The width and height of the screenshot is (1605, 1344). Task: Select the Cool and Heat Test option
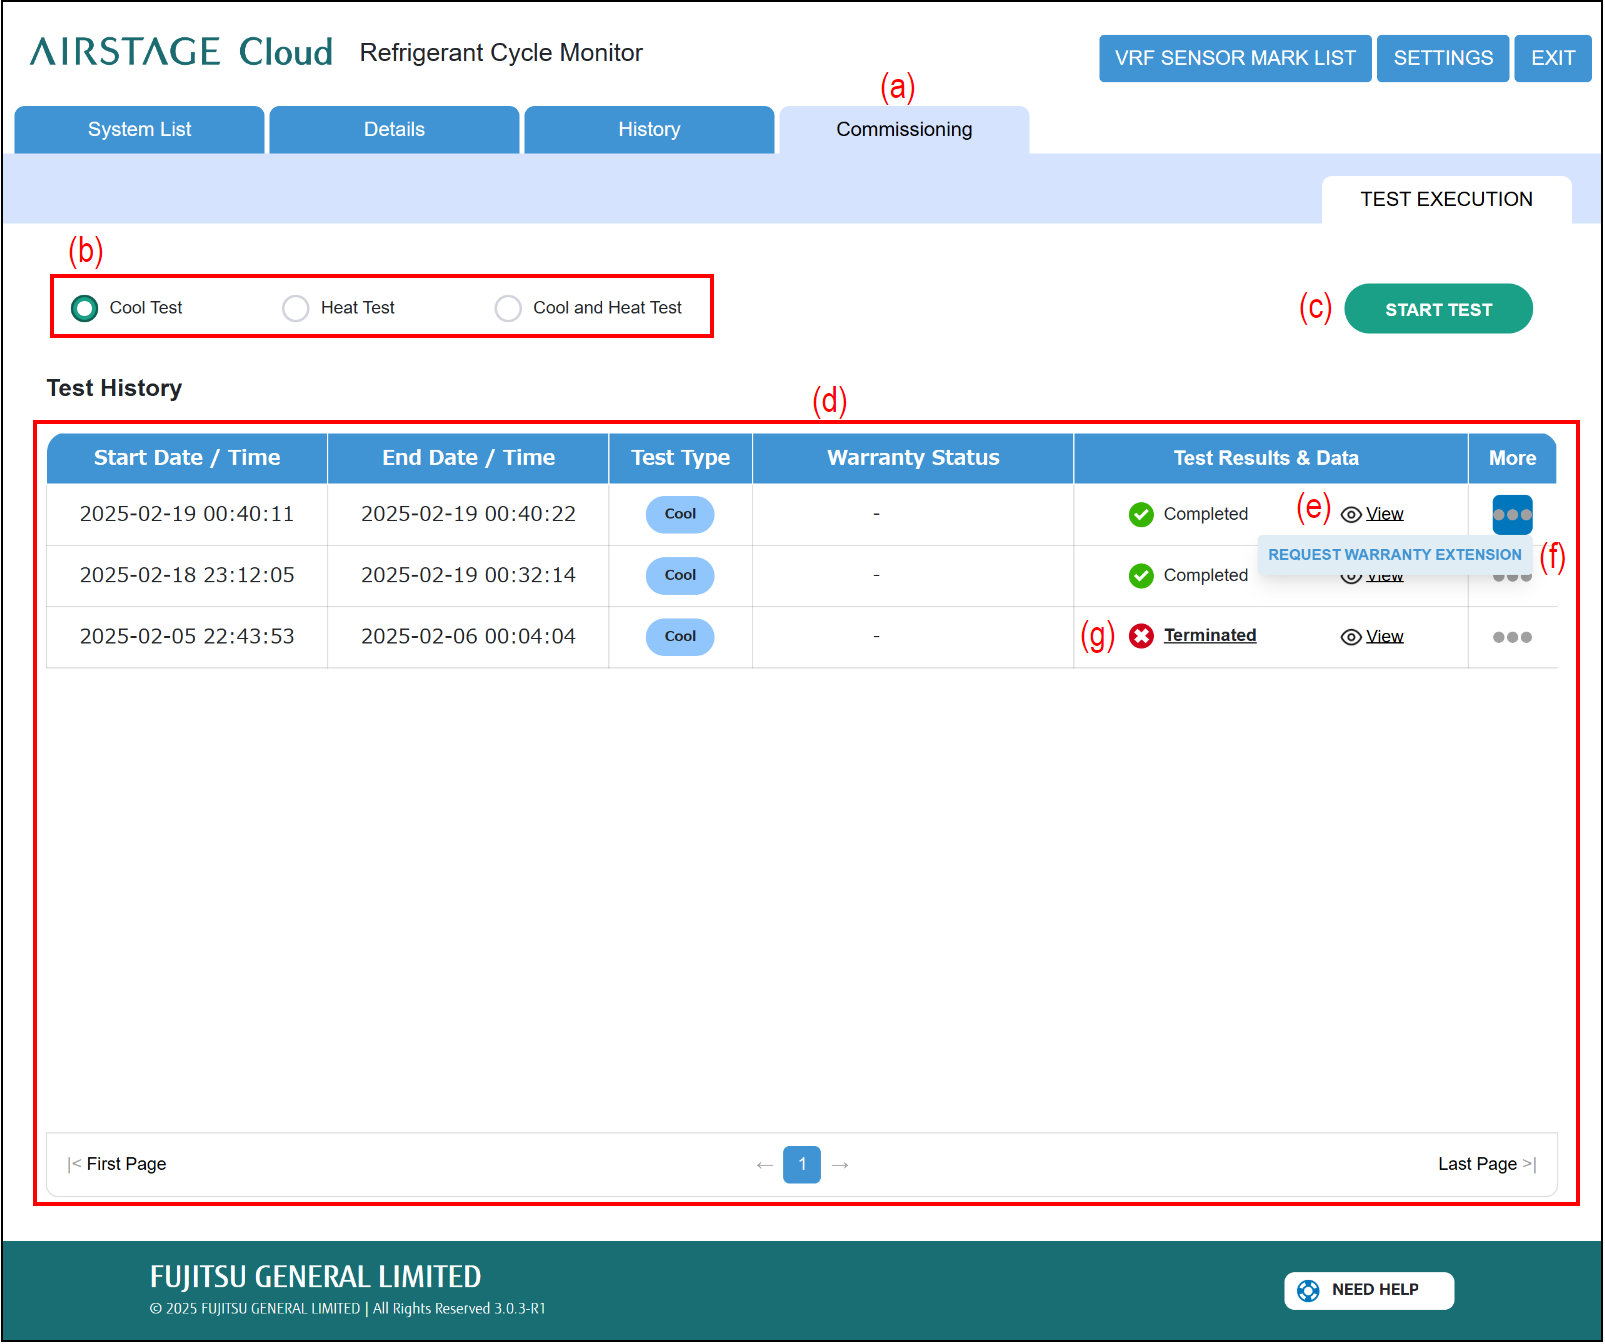click(x=508, y=309)
